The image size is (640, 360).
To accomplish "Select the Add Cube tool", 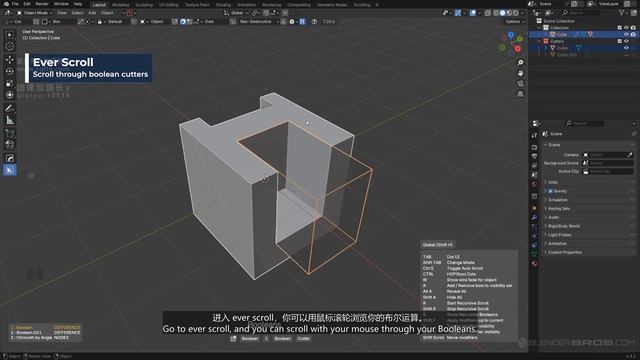I will 10,133.
